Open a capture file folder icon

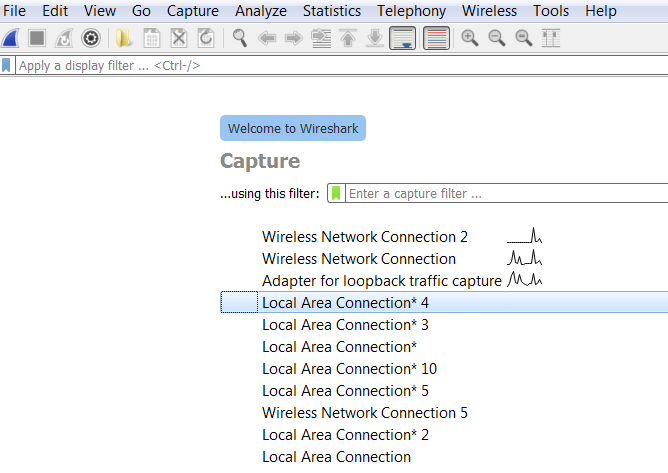pyautogui.click(x=124, y=38)
